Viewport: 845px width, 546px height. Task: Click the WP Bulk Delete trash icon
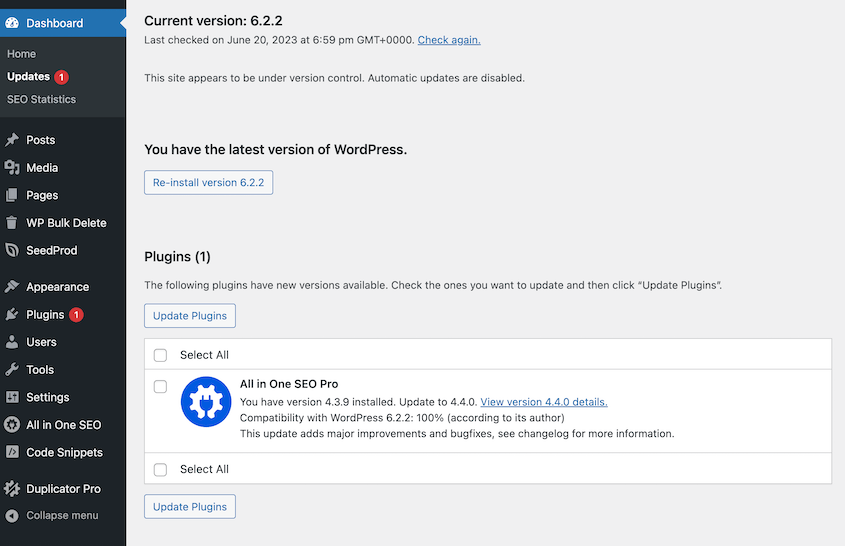[12, 223]
